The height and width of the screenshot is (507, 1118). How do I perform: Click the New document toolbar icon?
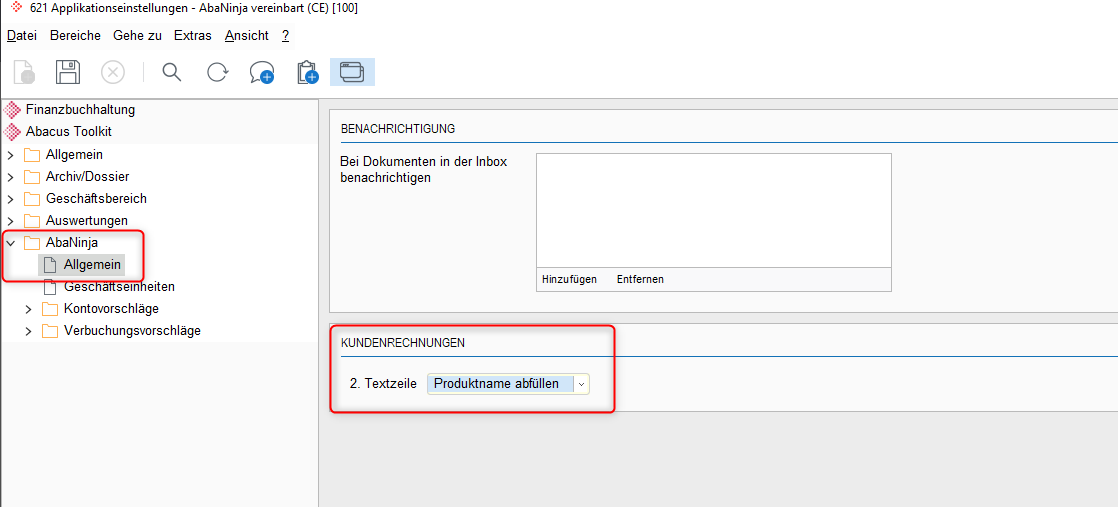(x=24, y=73)
